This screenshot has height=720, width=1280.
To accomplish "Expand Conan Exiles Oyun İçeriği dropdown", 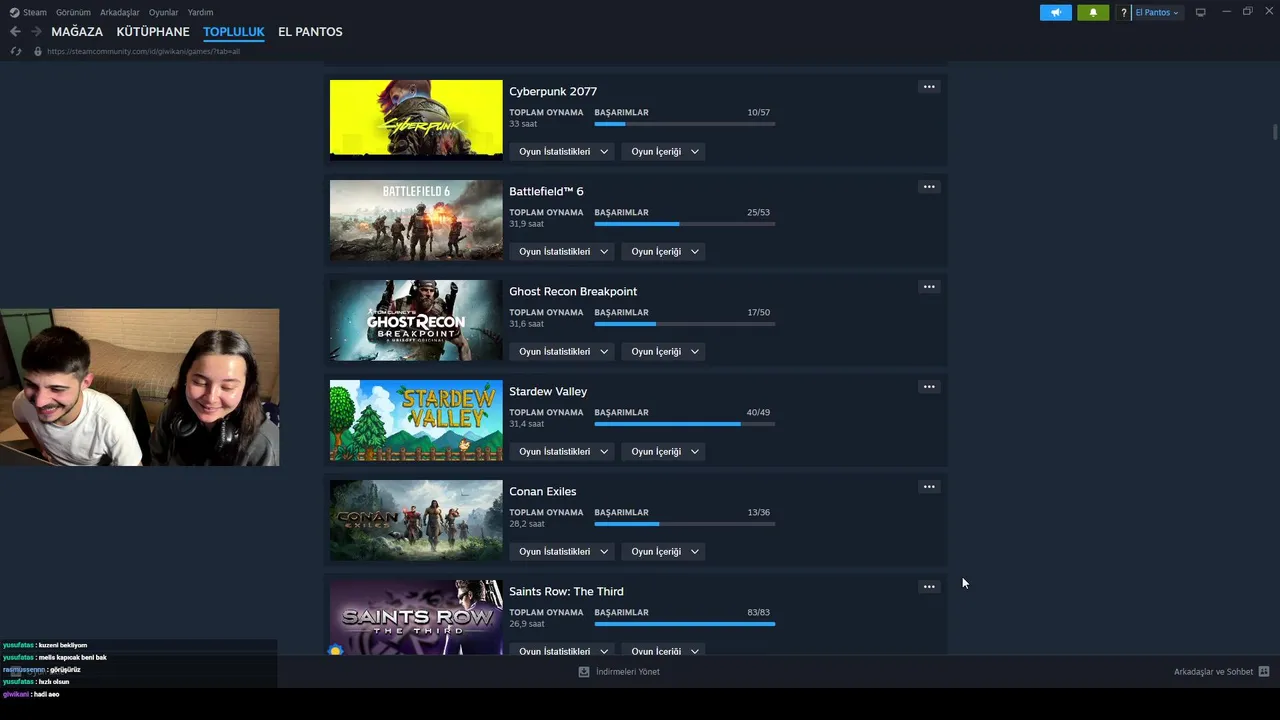I will pos(664,552).
